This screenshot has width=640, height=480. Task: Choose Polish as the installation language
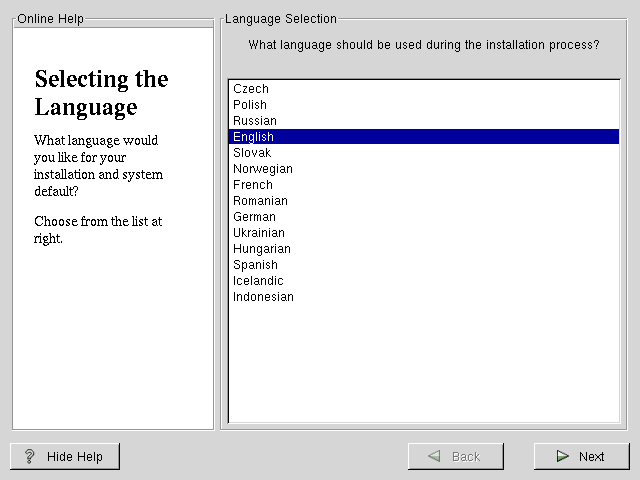(x=250, y=105)
